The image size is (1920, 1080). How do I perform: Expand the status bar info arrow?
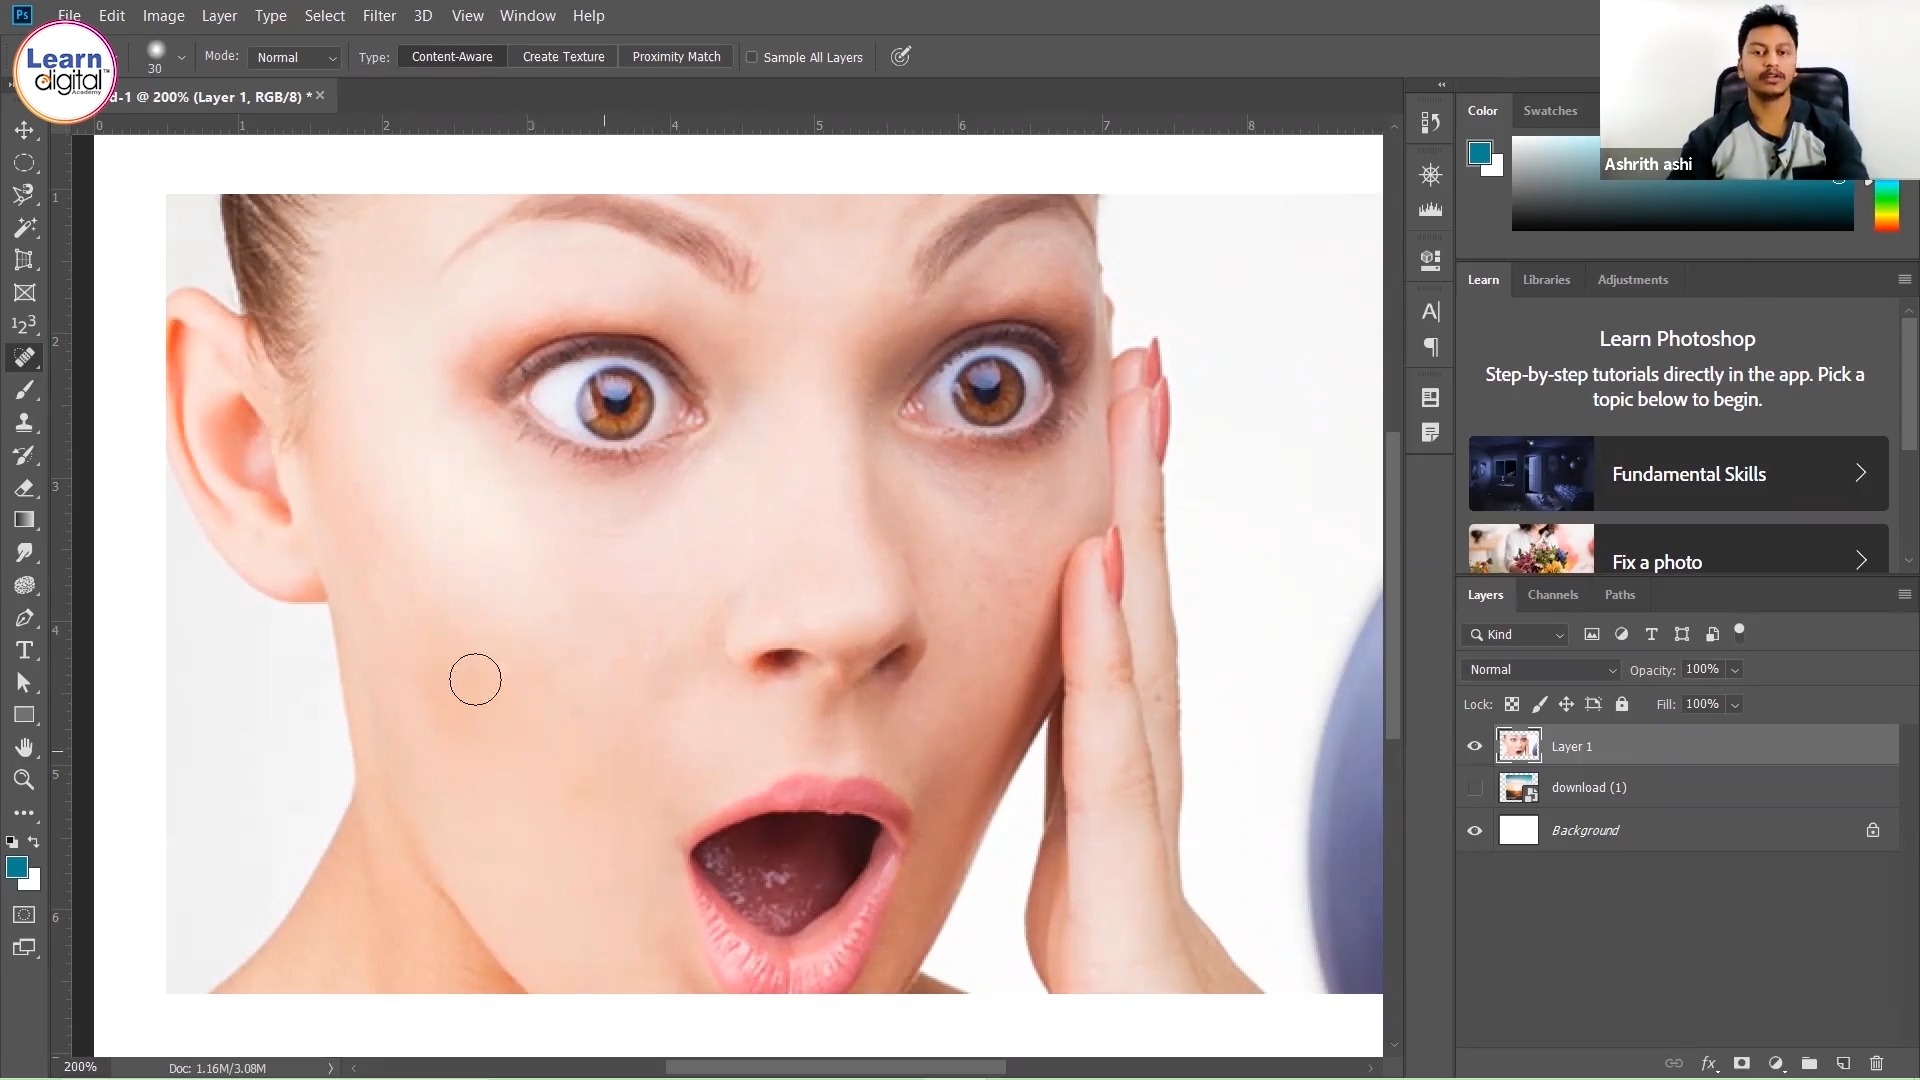330,1068
